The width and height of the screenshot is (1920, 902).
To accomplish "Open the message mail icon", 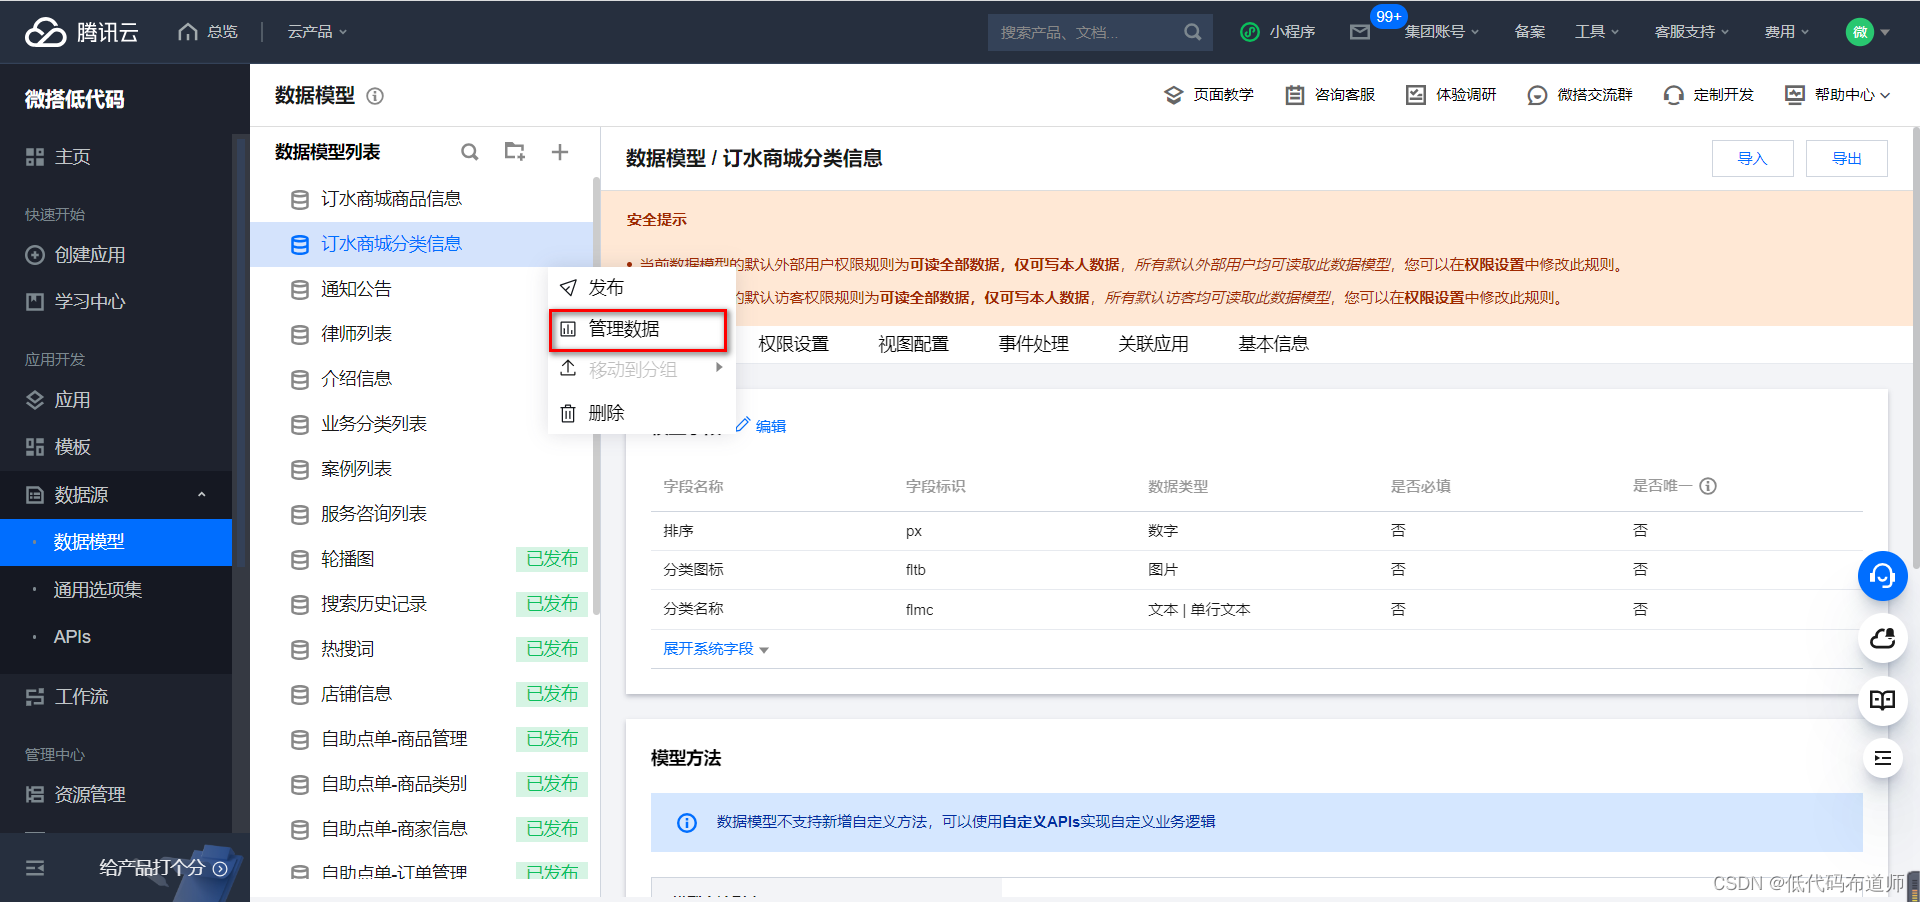I will (x=1359, y=32).
